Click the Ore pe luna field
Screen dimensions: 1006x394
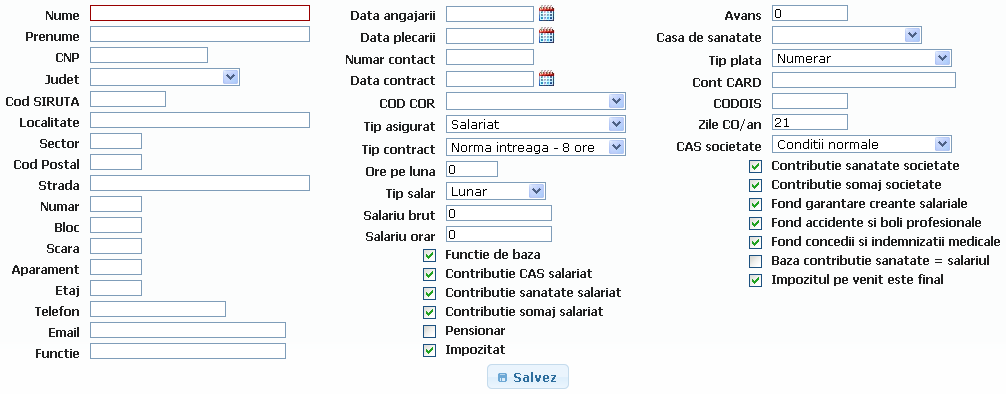tap(472, 169)
